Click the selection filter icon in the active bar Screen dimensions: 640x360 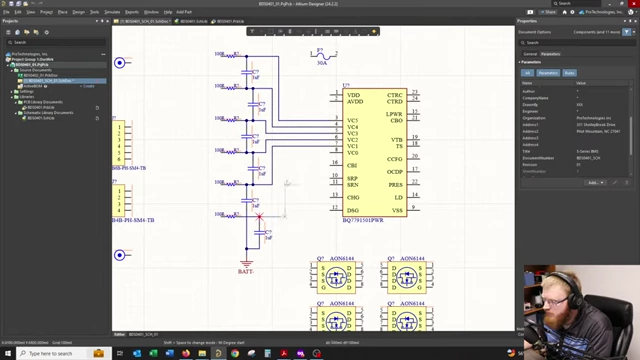(252, 31)
